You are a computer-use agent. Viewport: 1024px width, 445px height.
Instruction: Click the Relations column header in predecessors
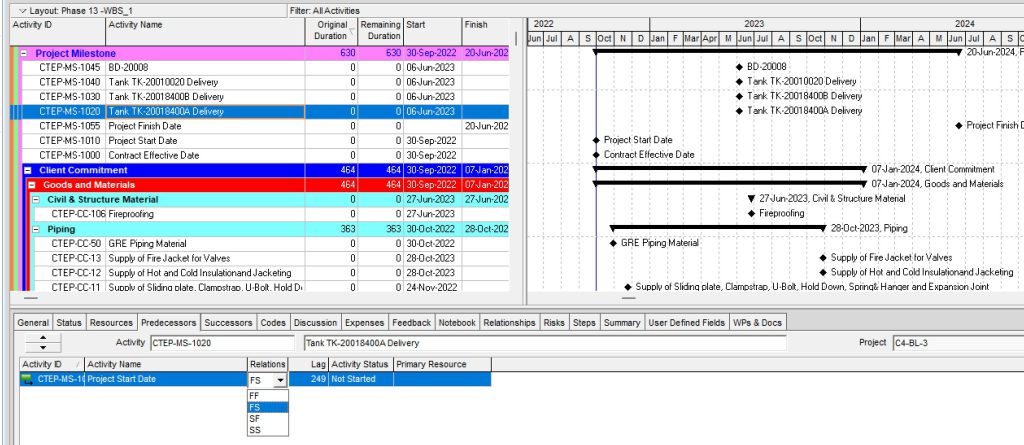[268, 364]
